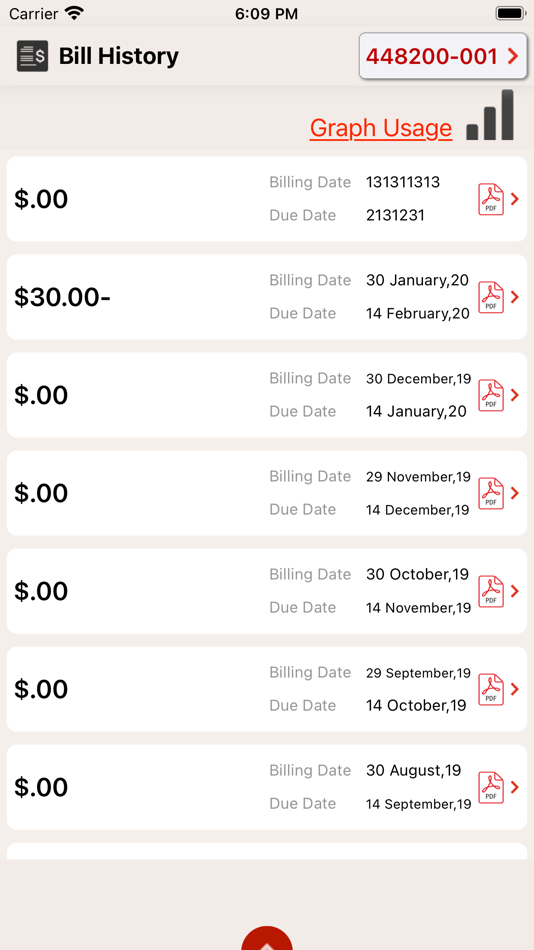Tap the Bill History title
The width and height of the screenshot is (534, 950).
point(119,56)
